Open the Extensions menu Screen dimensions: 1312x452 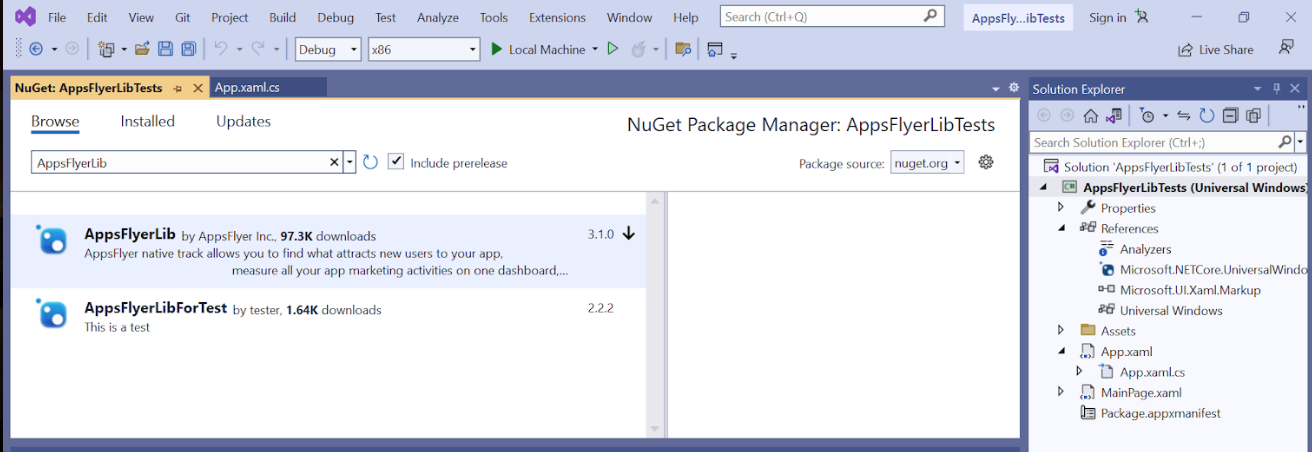tap(557, 17)
